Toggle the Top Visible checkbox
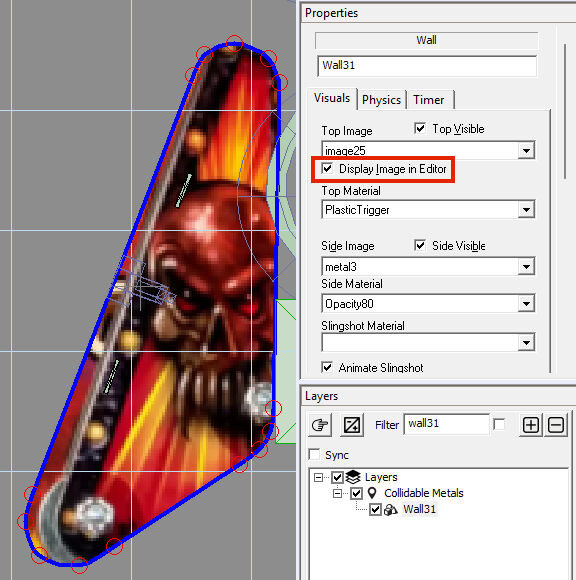The width and height of the screenshot is (576, 580). (x=420, y=128)
